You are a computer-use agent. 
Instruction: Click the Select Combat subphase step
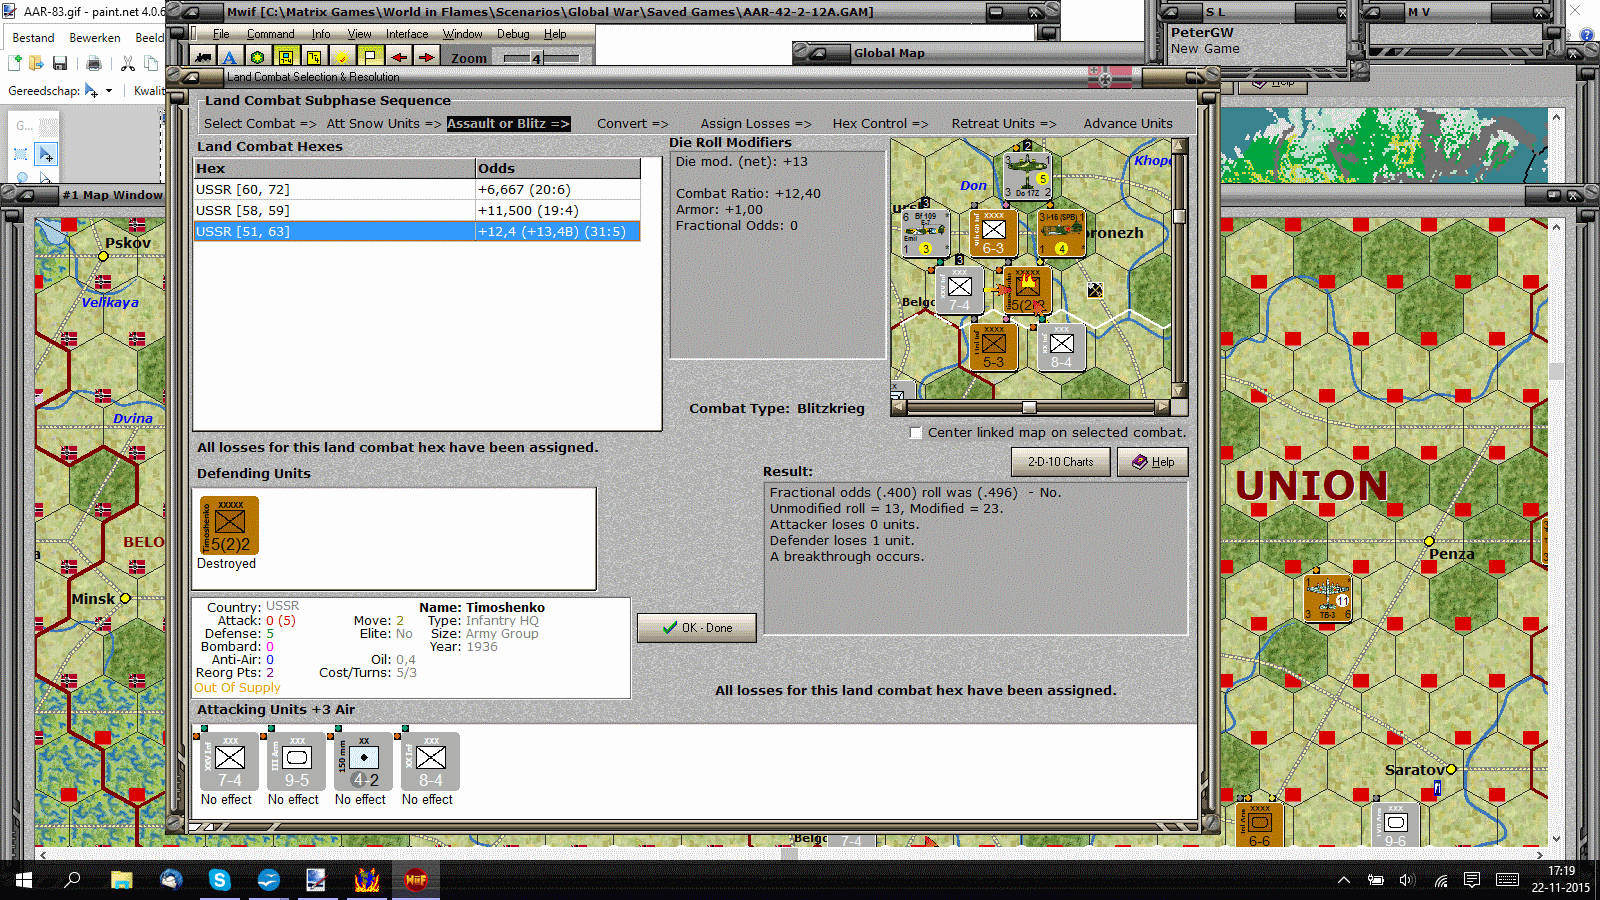click(260, 124)
